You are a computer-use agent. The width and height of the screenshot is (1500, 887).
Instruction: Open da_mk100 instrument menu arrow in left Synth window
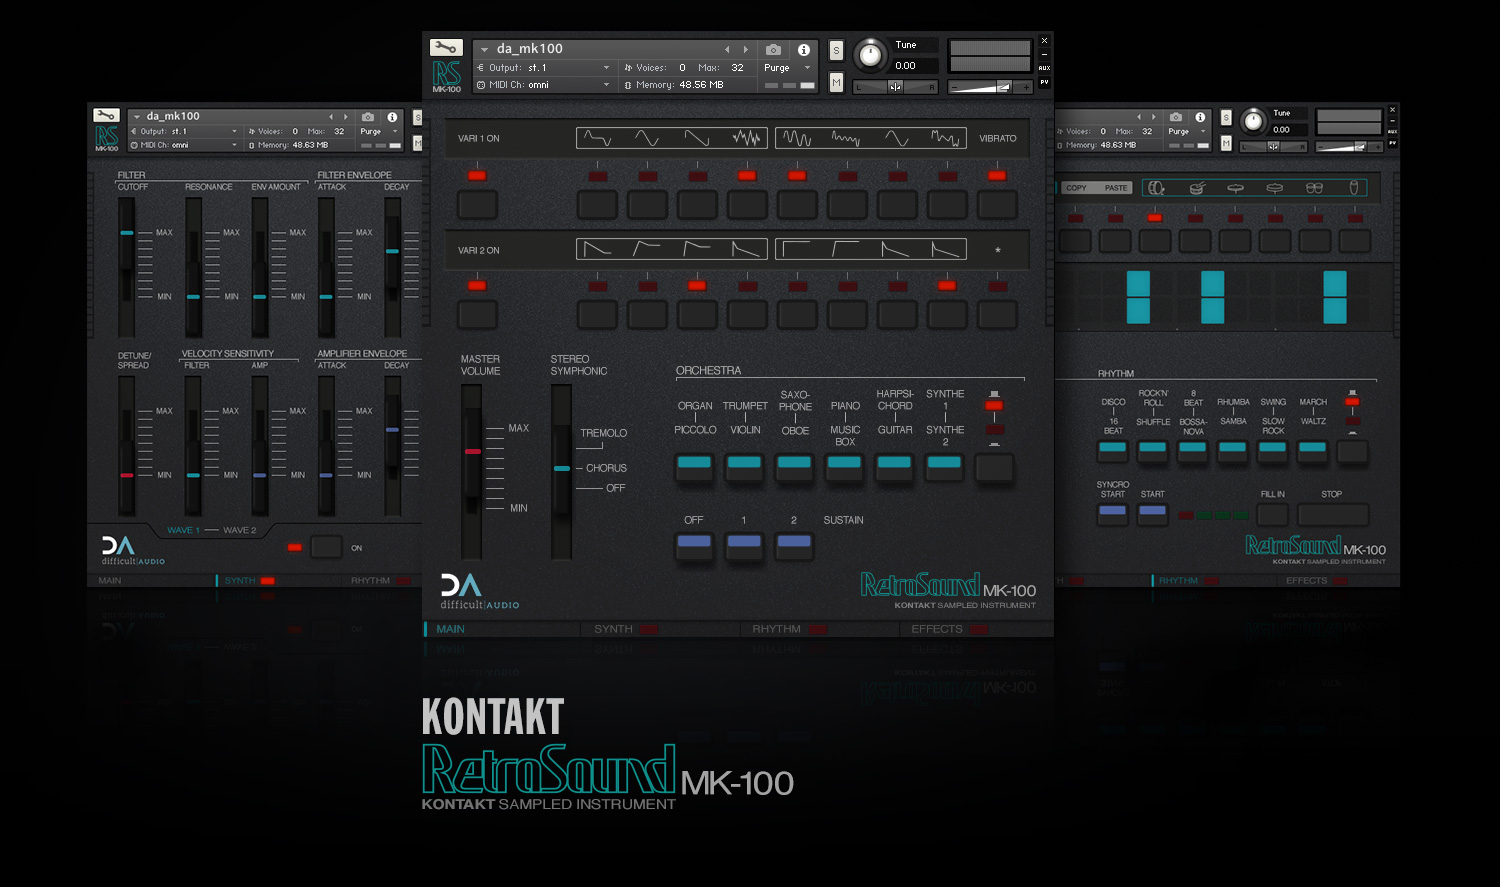point(137,117)
